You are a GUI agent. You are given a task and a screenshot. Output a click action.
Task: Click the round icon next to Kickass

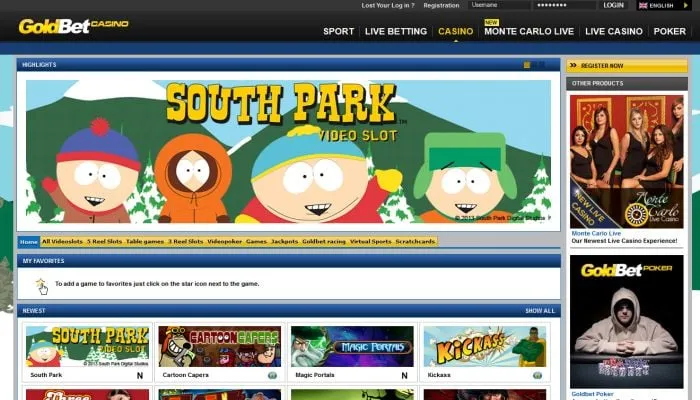[x=538, y=375]
